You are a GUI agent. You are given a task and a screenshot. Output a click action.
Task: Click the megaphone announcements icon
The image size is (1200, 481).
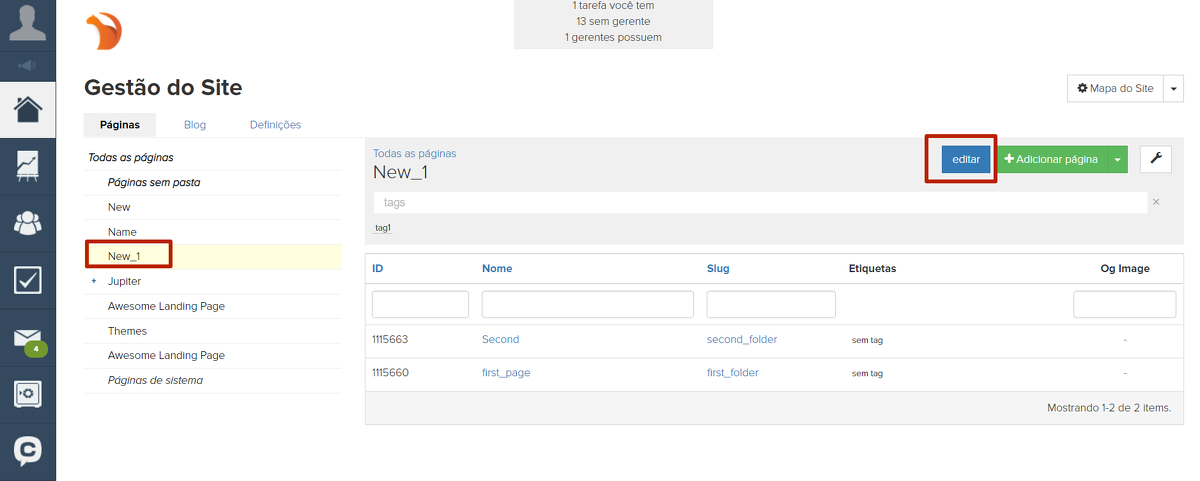(27, 66)
